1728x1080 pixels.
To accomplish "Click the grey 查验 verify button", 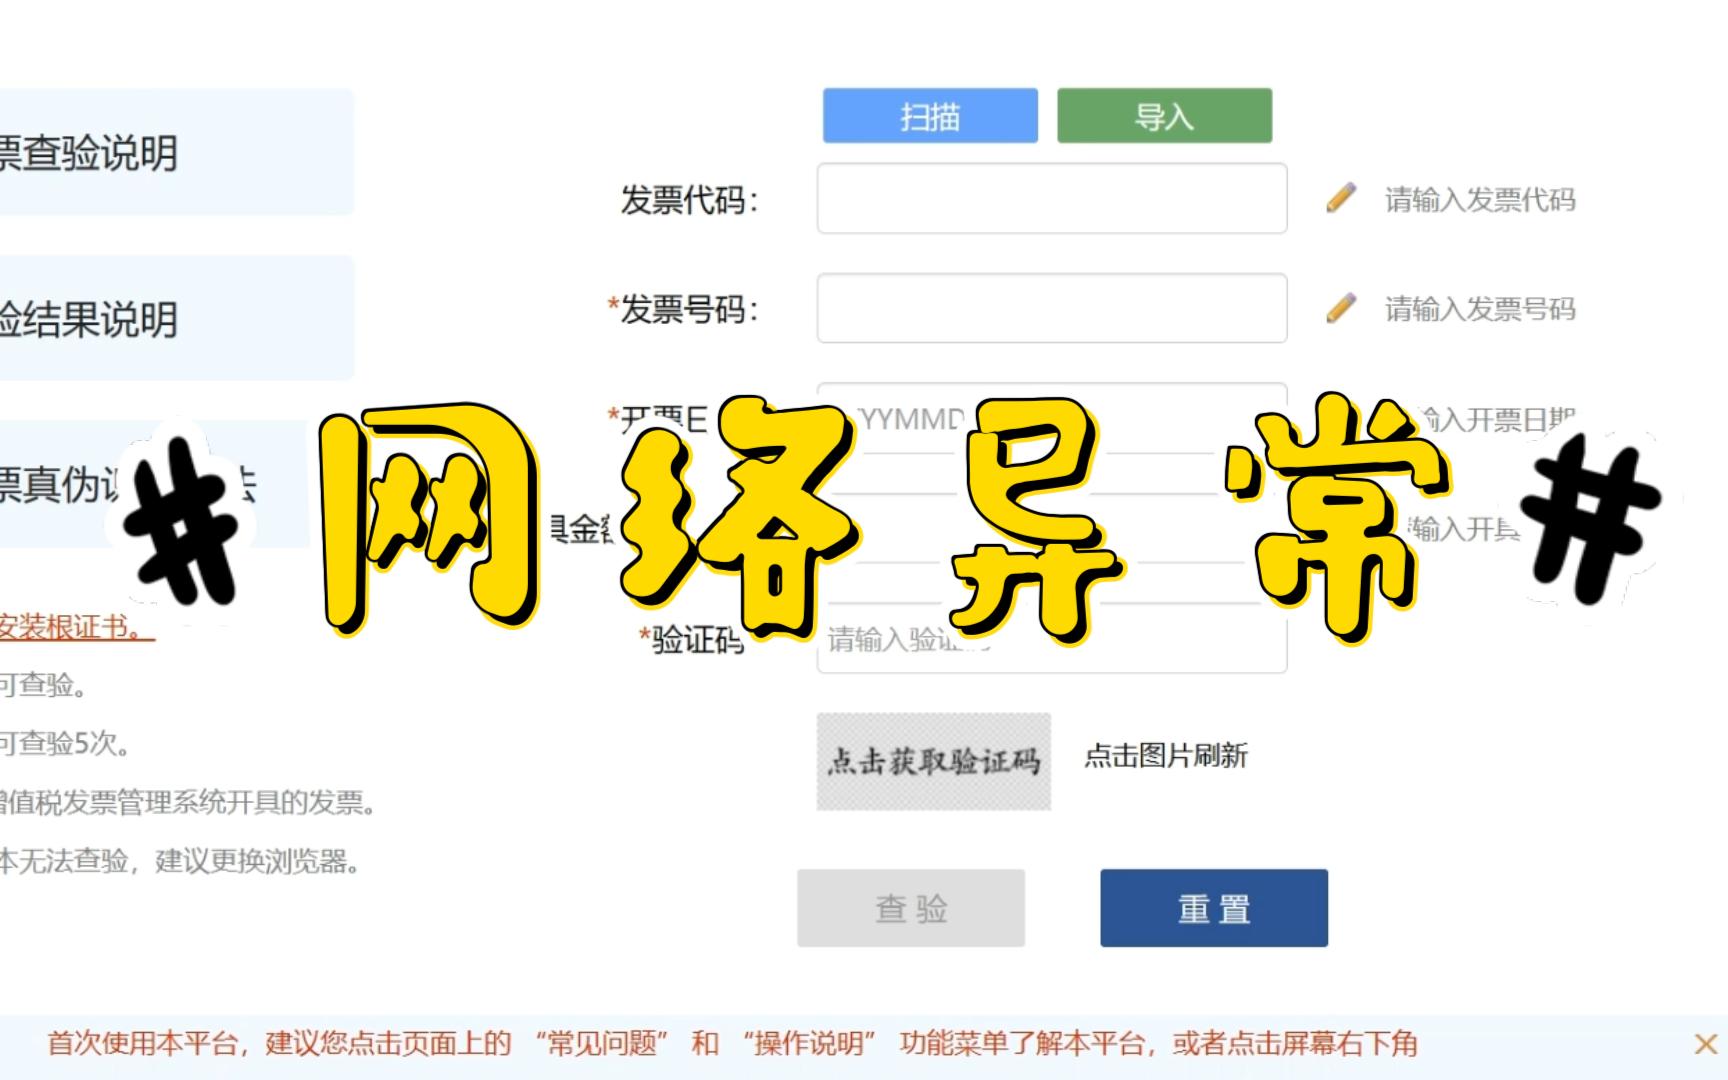I will [911, 908].
